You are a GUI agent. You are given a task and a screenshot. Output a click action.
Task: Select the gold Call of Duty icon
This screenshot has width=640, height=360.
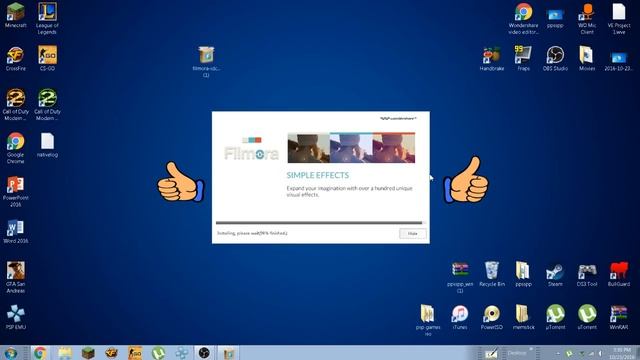(16, 104)
